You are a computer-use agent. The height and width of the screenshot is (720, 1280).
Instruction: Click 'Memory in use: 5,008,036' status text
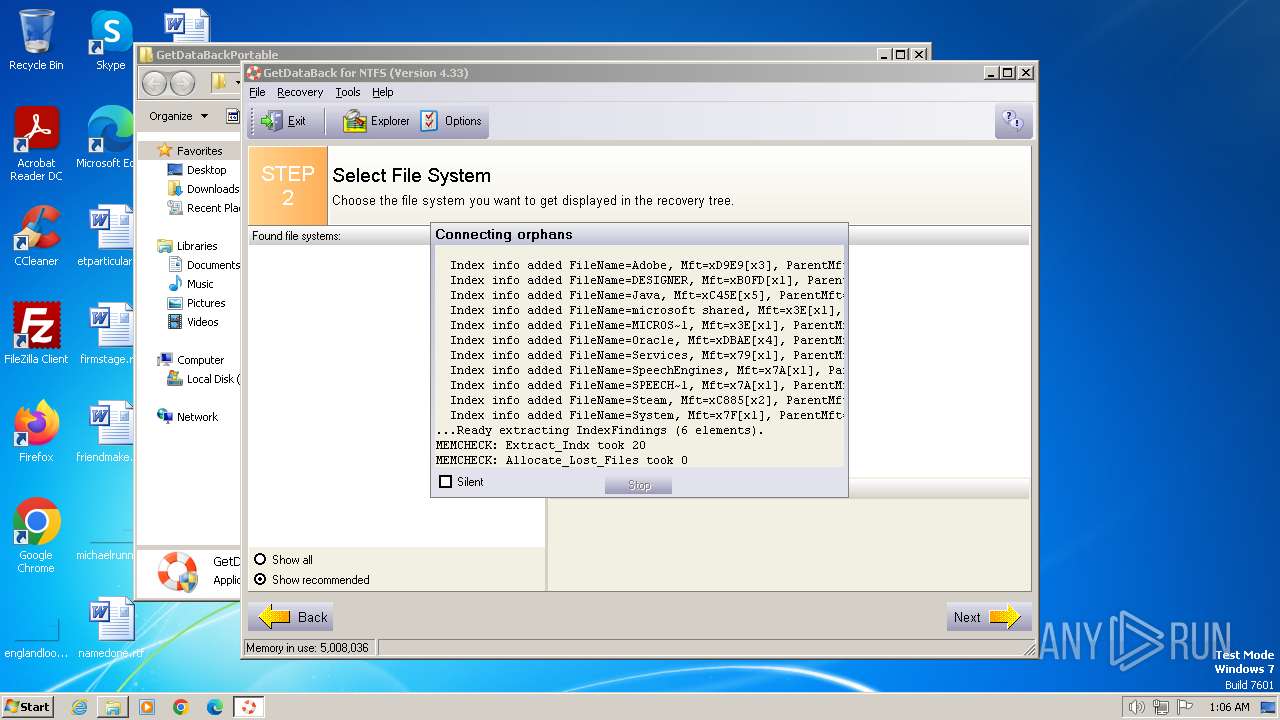tap(309, 648)
